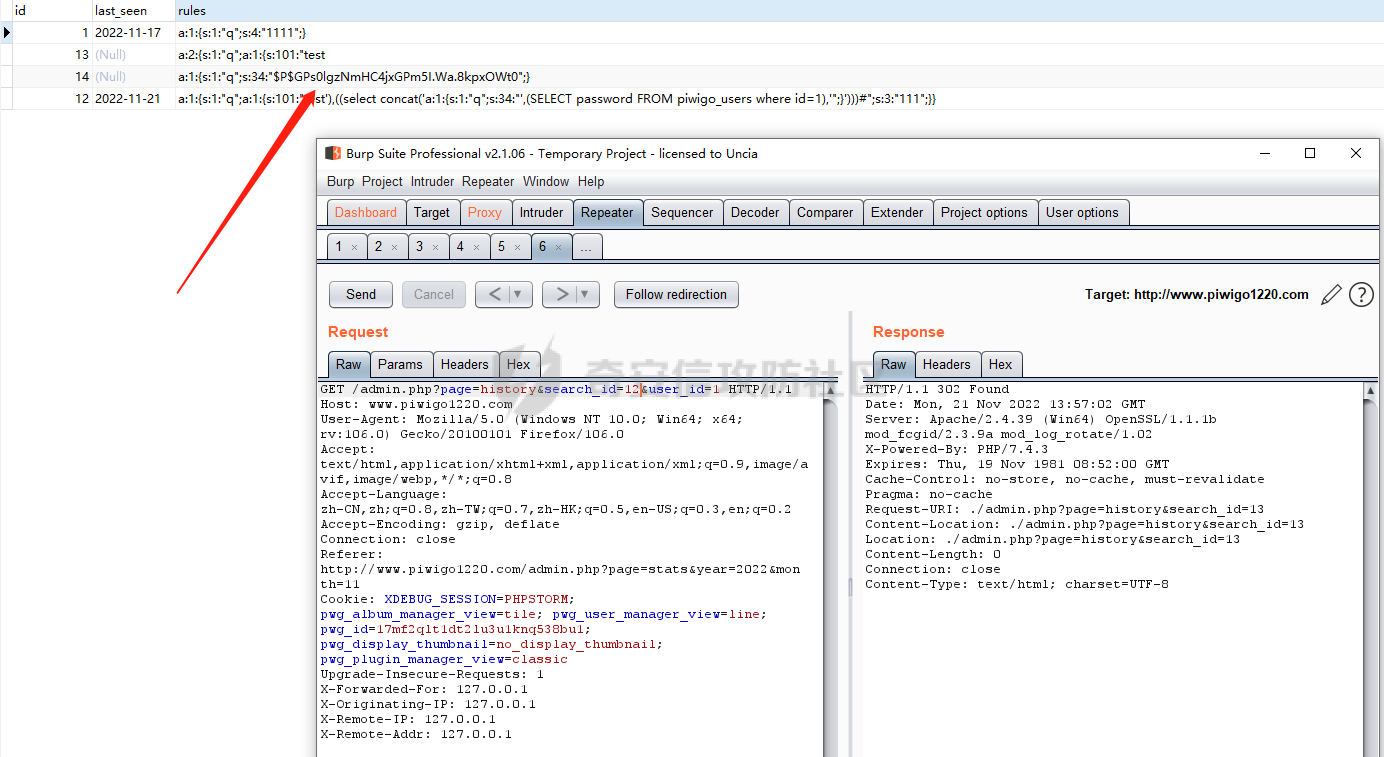
Task: Close Repeater tab 3
Action: point(435,247)
